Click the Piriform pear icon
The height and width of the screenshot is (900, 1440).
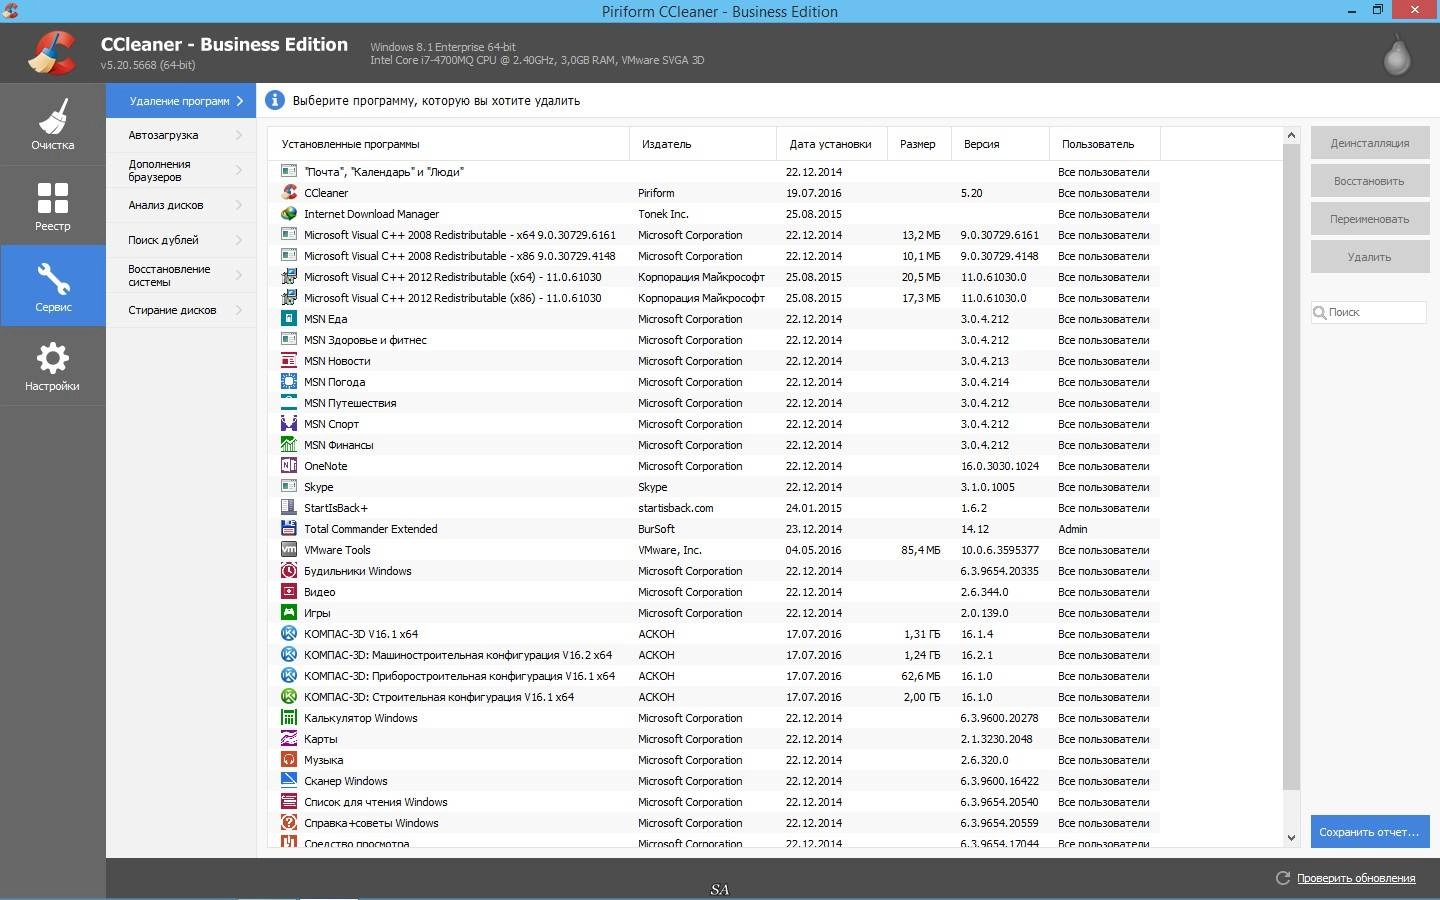[1397, 55]
